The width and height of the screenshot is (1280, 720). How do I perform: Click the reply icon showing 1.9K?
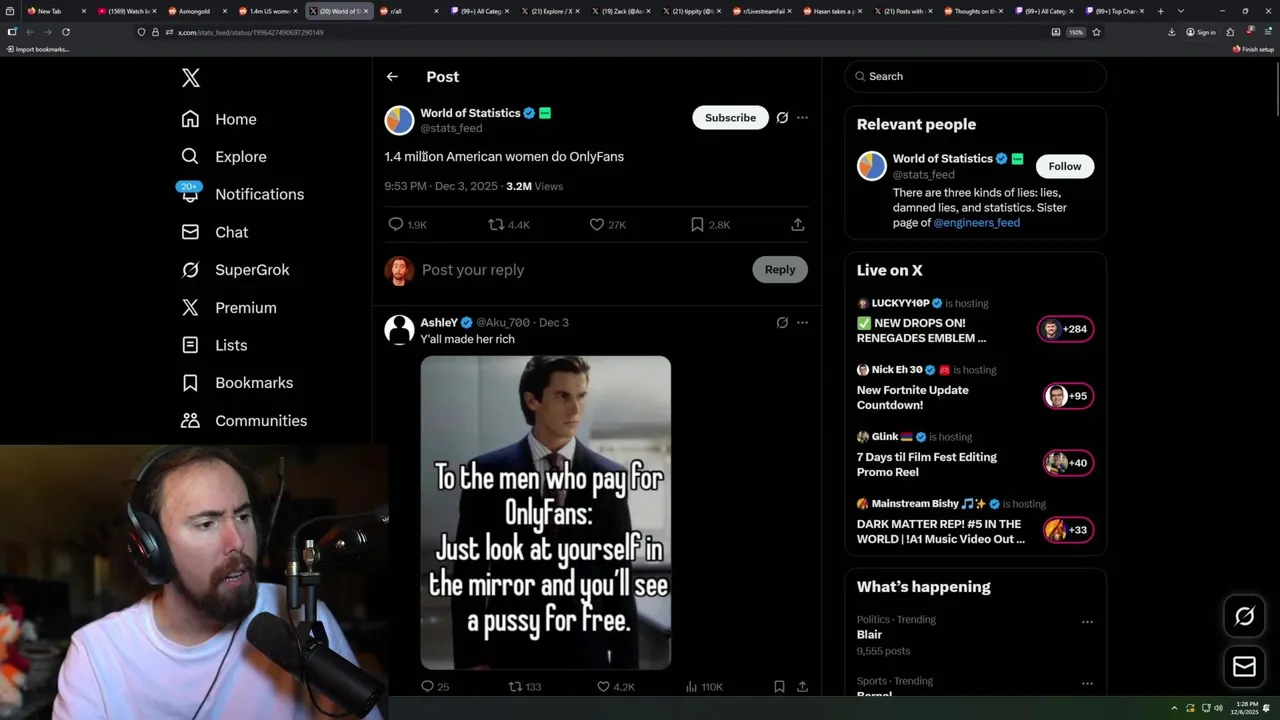pyautogui.click(x=407, y=225)
